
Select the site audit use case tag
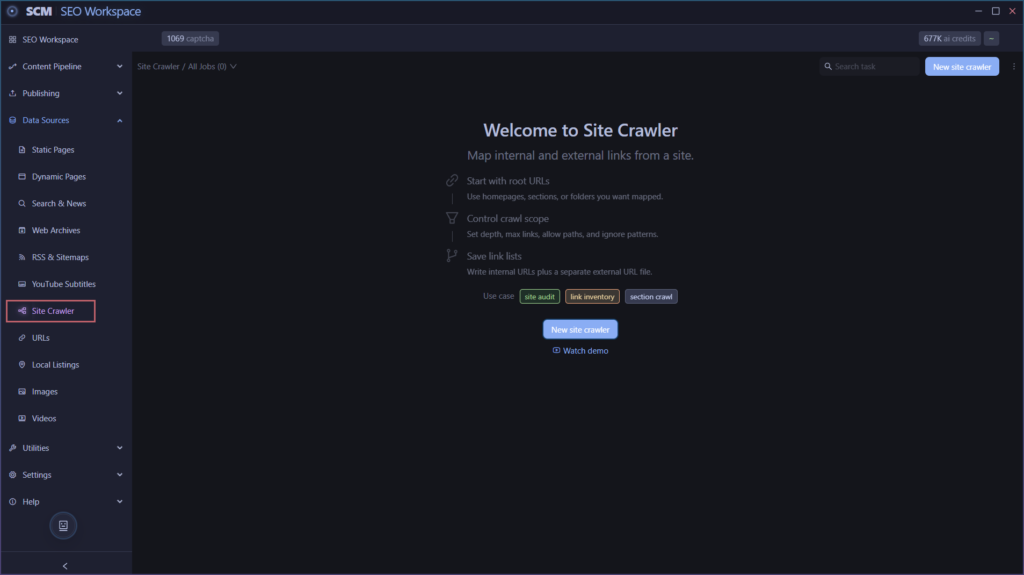(539, 297)
